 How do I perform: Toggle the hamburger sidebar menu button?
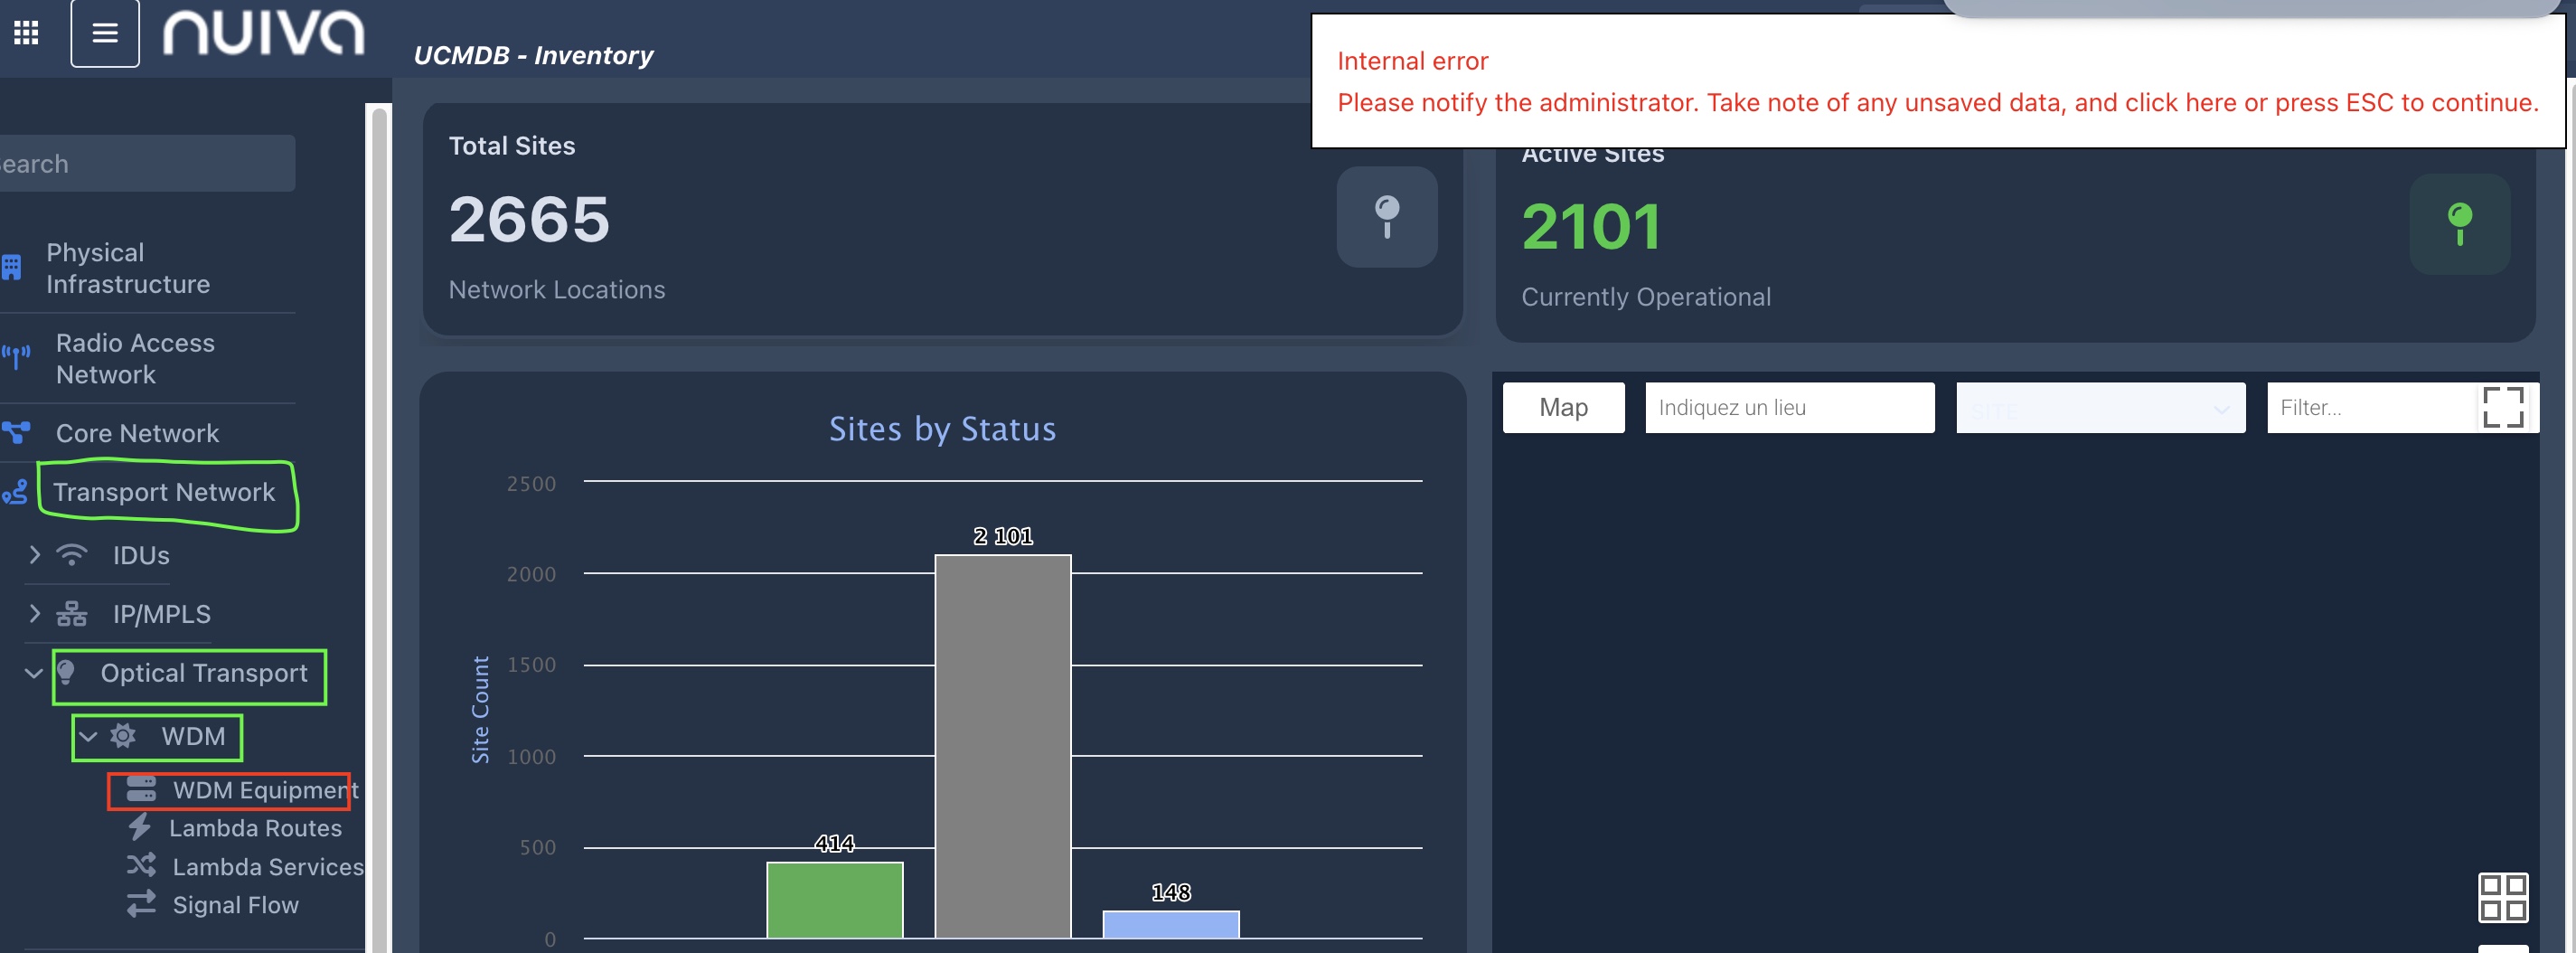(105, 33)
